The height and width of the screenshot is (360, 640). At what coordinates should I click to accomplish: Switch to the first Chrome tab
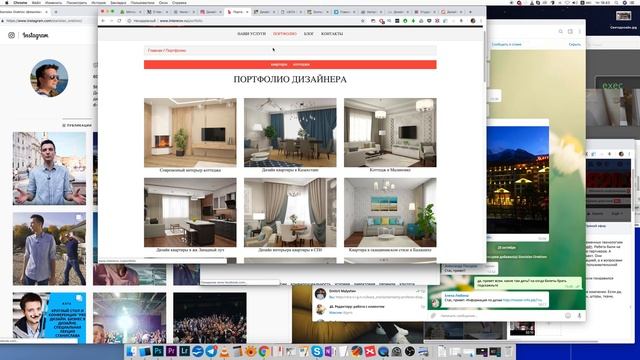click(x=130, y=12)
